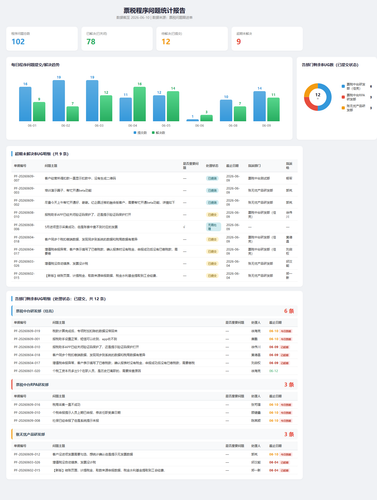Image resolution: width=377 pixels, height=500 pixels.
Task: Click the orange pending count 12 card
Action: 192,39
